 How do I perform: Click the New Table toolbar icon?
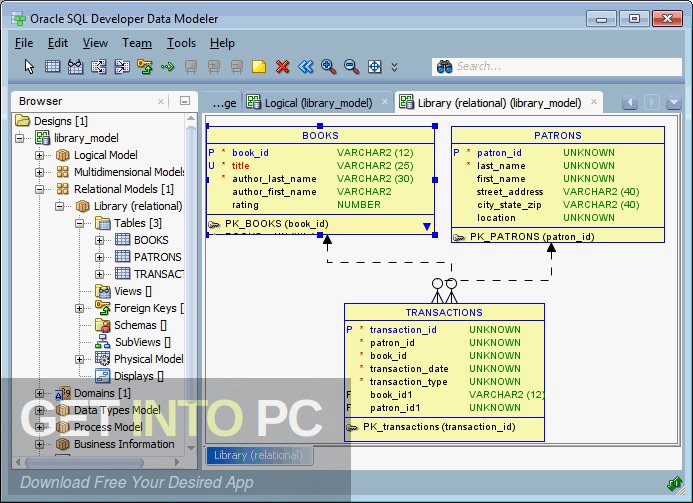tap(52, 67)
